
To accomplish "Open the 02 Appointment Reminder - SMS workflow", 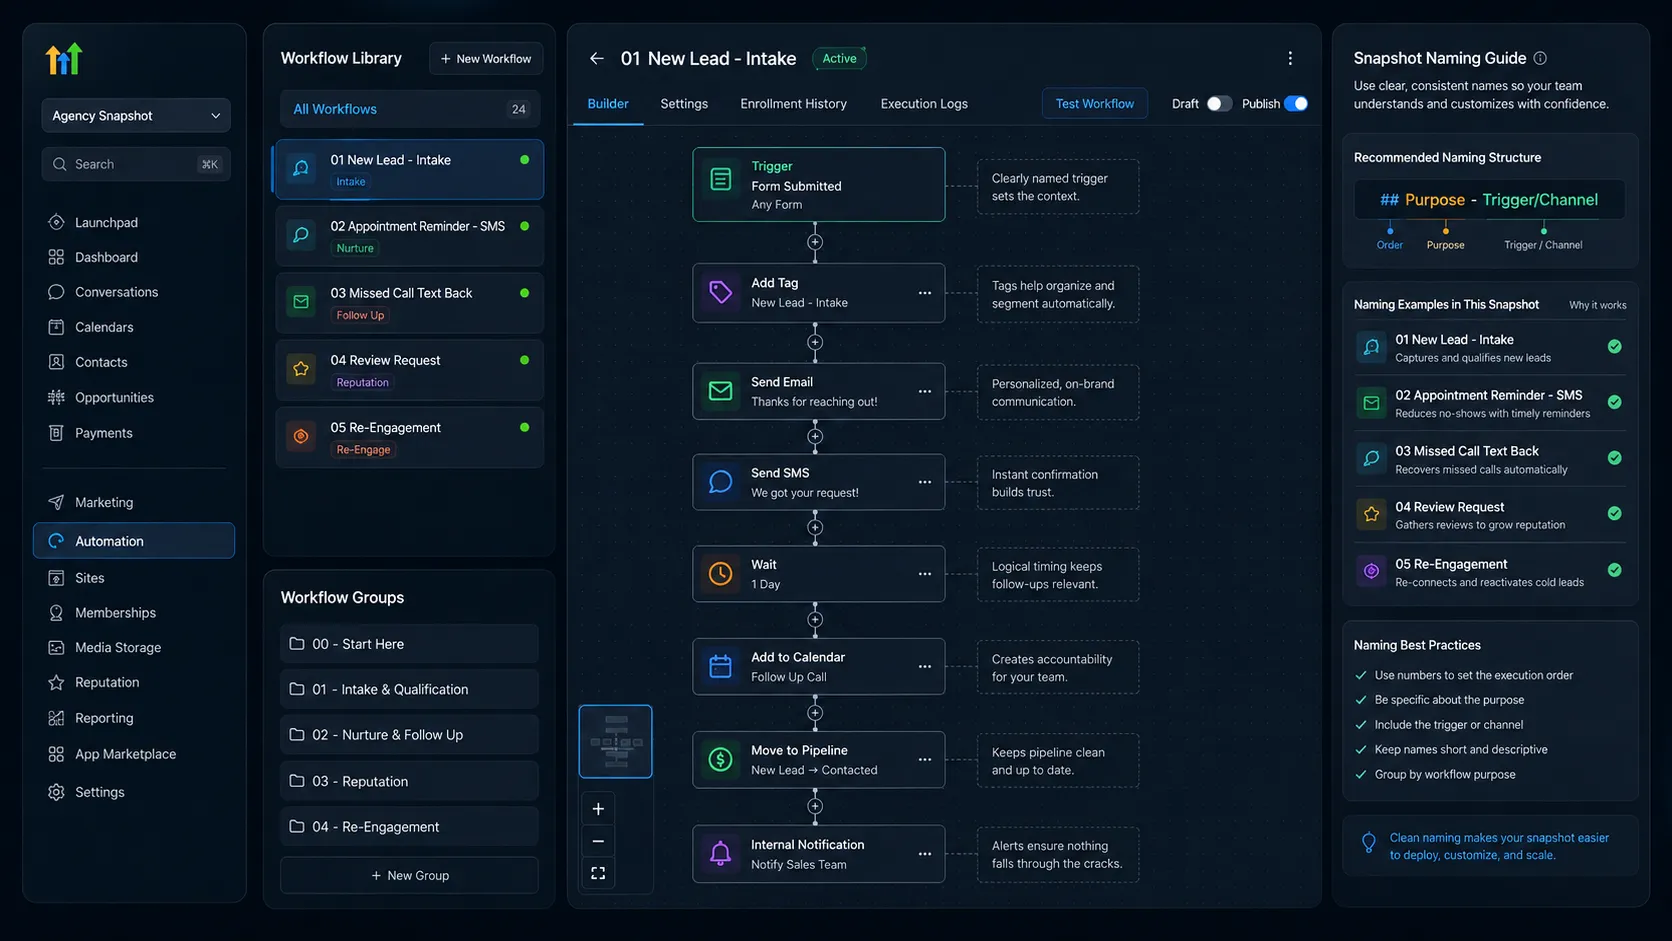I will point(409,236).
